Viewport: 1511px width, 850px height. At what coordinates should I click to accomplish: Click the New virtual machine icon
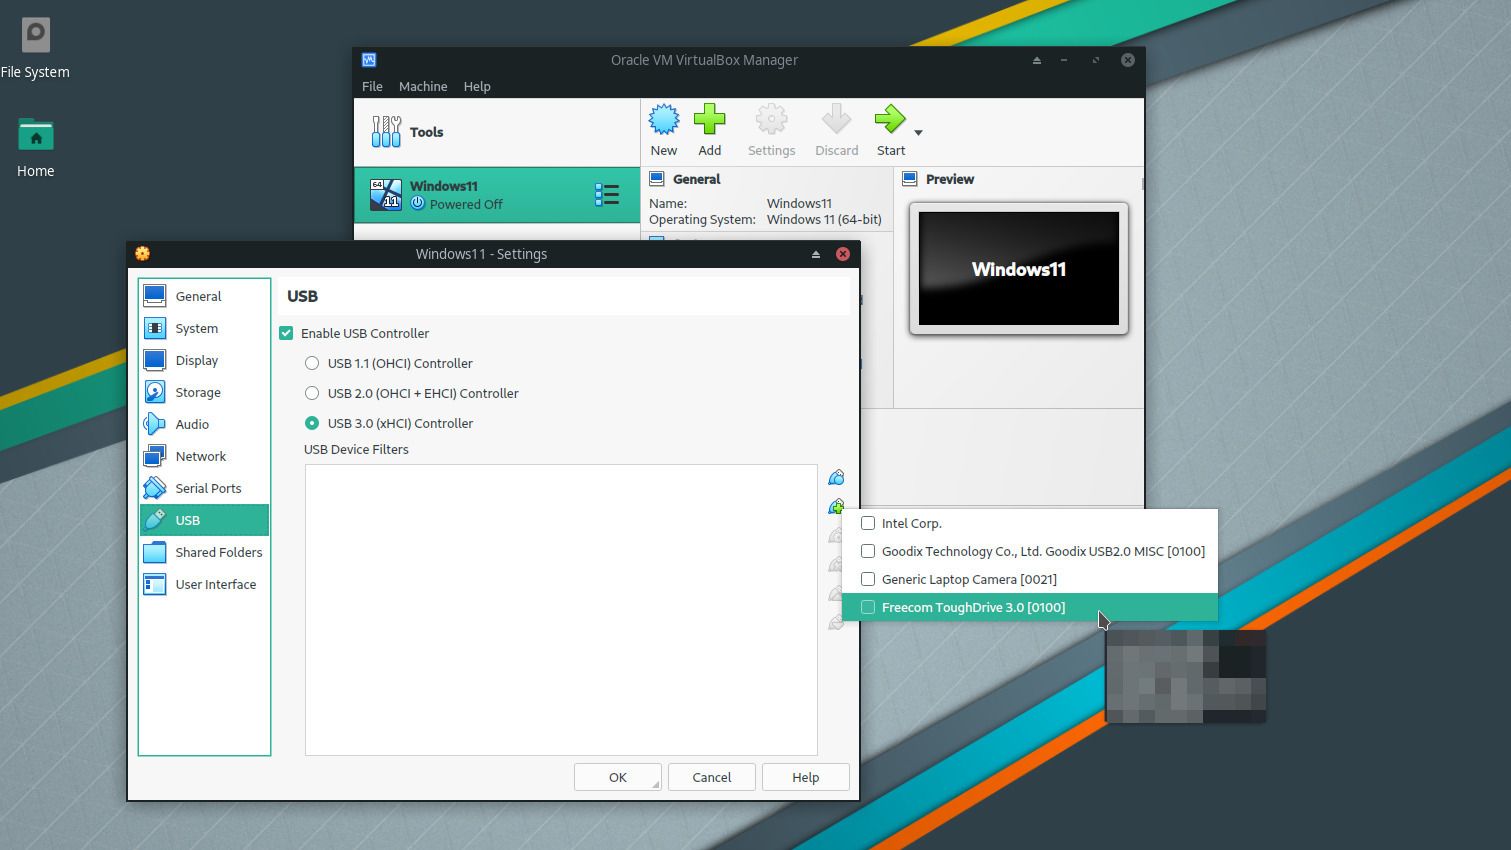pos(664,120)
